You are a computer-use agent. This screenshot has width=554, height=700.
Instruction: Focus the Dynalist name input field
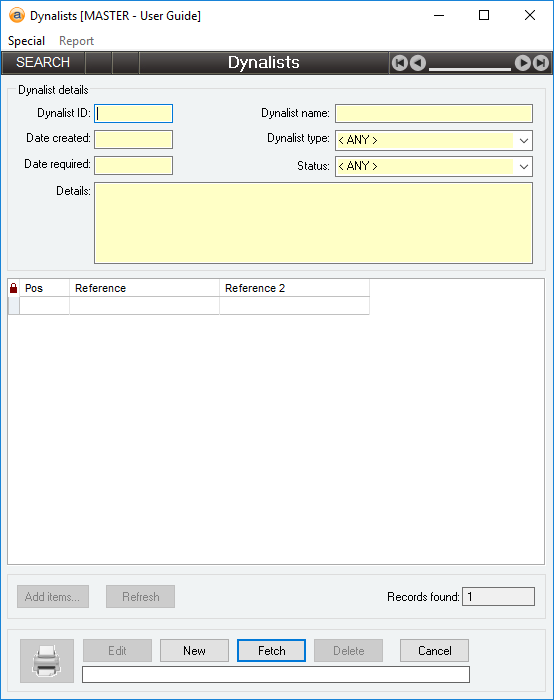(434, 113)
